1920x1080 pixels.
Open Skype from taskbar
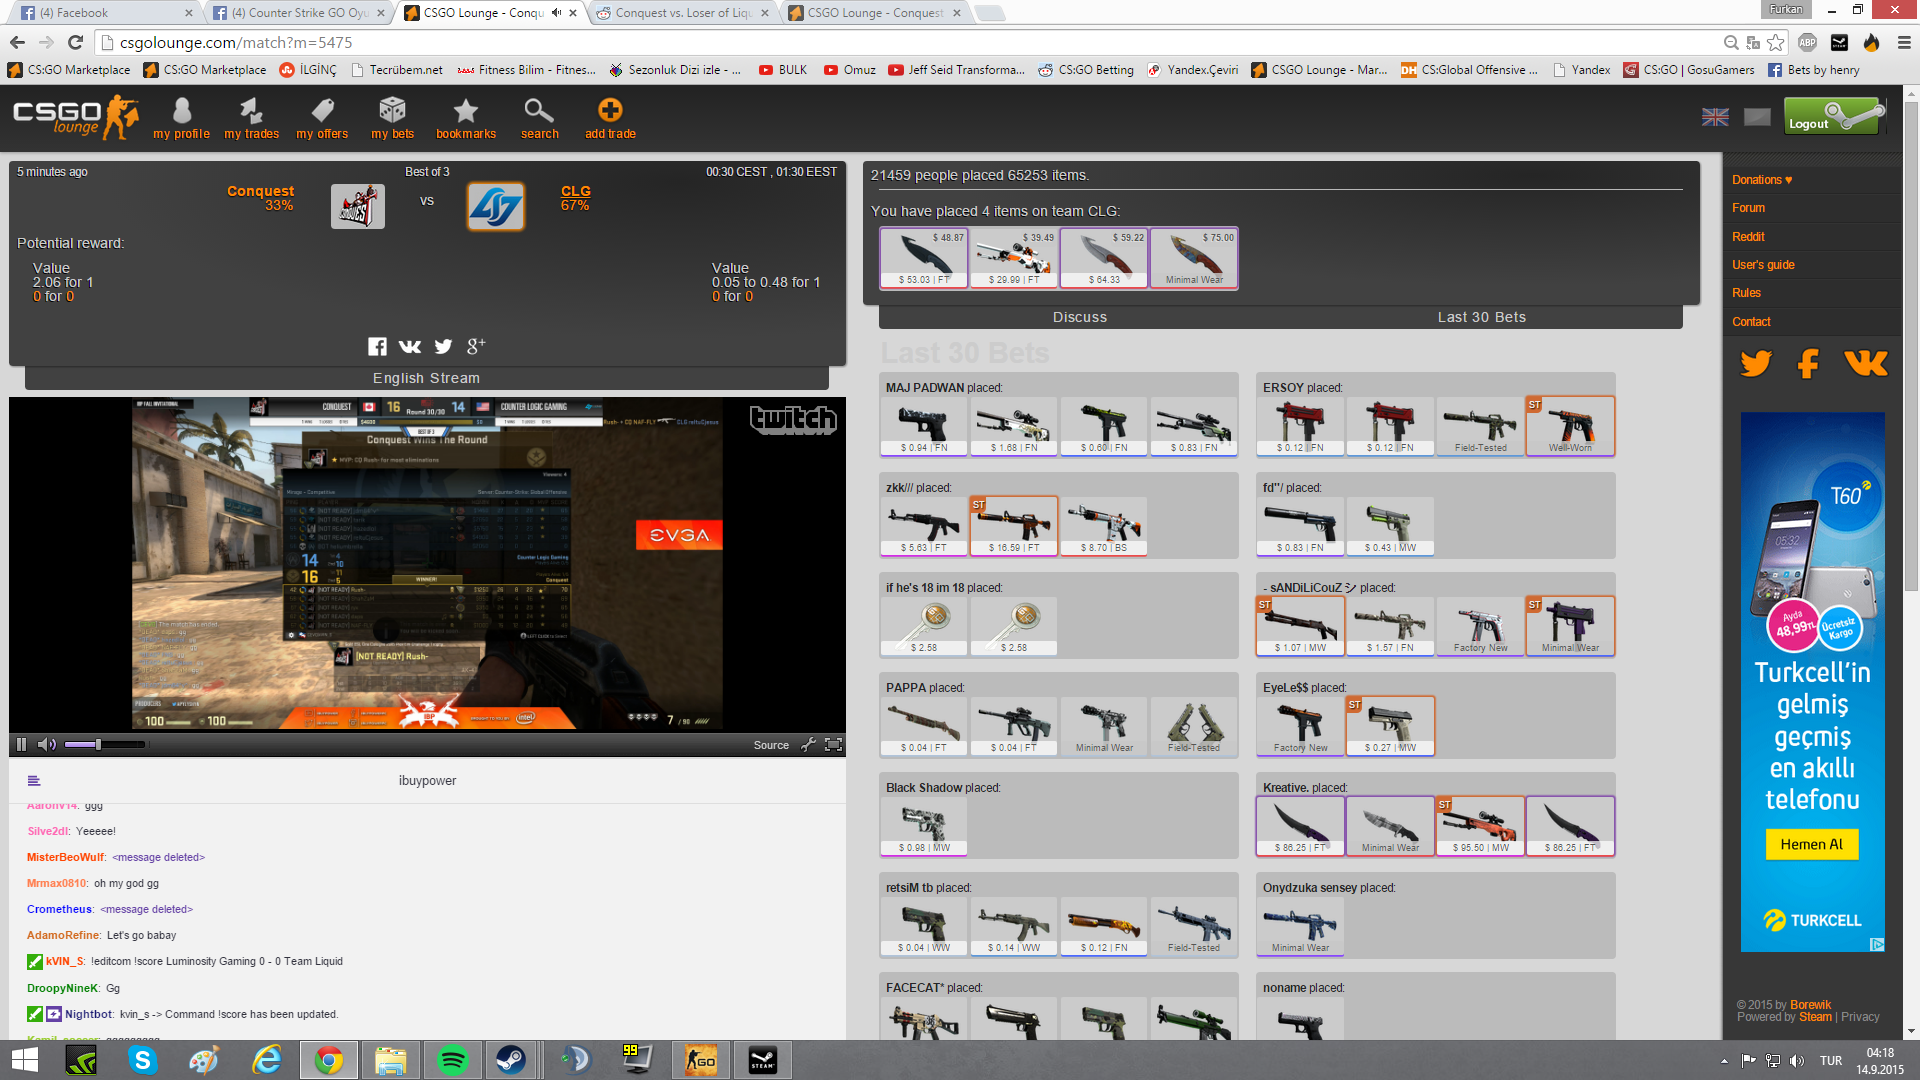coord(143,1060)
